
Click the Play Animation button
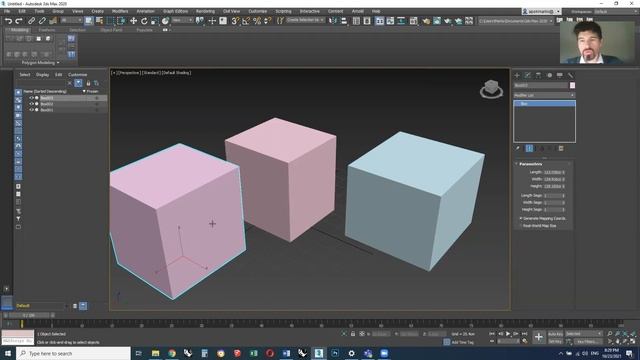tap(508, 334)
